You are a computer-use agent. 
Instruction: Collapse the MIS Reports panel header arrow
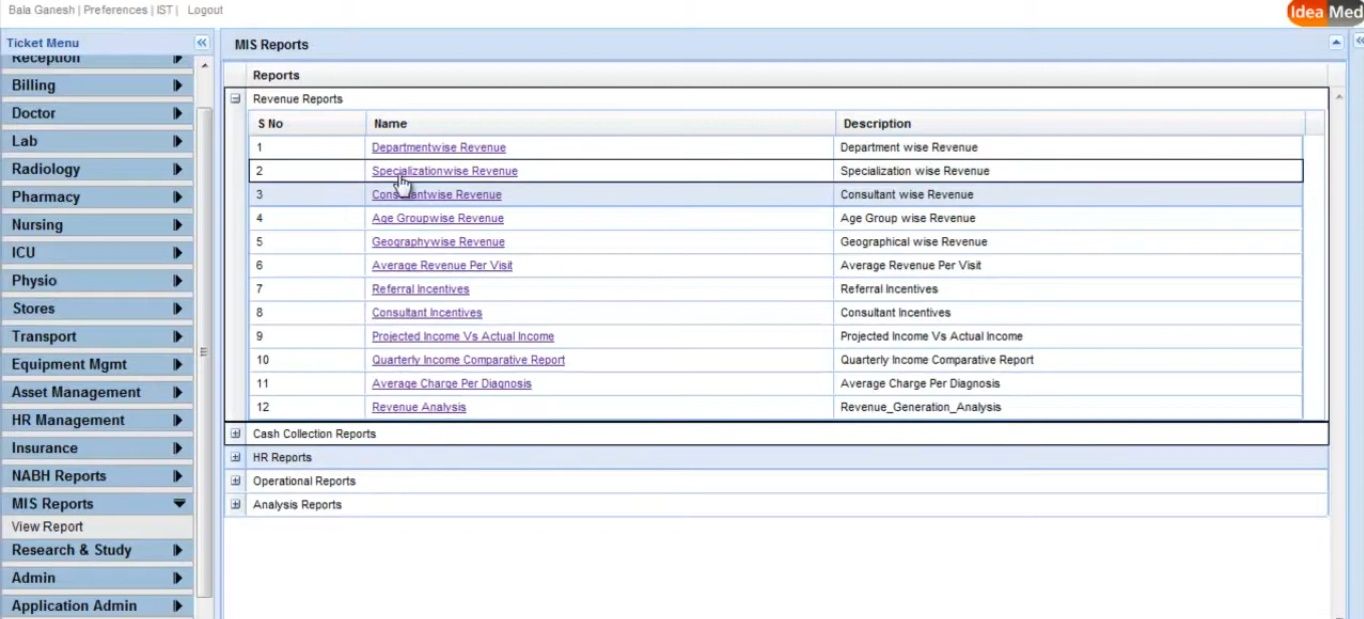[x=1336, y=43]
